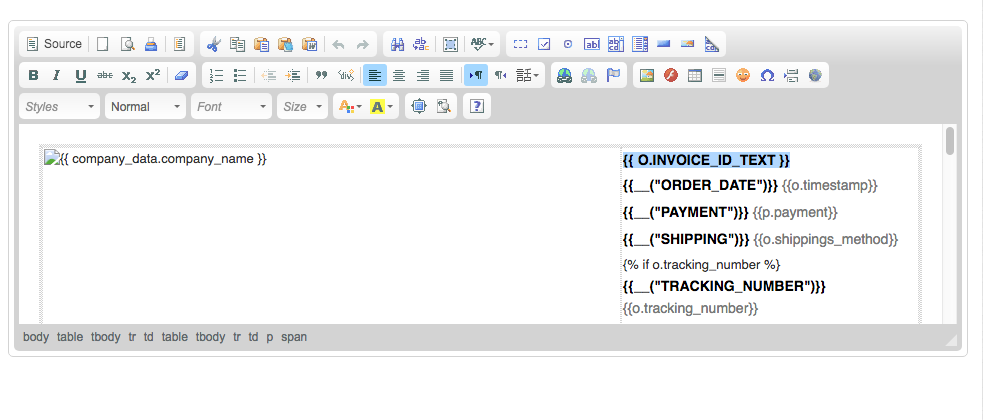Open the Styles dropdown
The width and height of the screenshot is (983, 420).
pyautogui.click(x=60, y=107)
